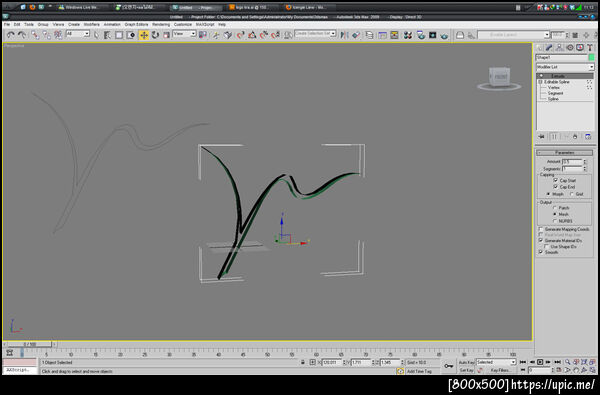Open the Utilities command panel tab
Image resolution: width=600 pixels, height=395 pixels.
[590, 47]
